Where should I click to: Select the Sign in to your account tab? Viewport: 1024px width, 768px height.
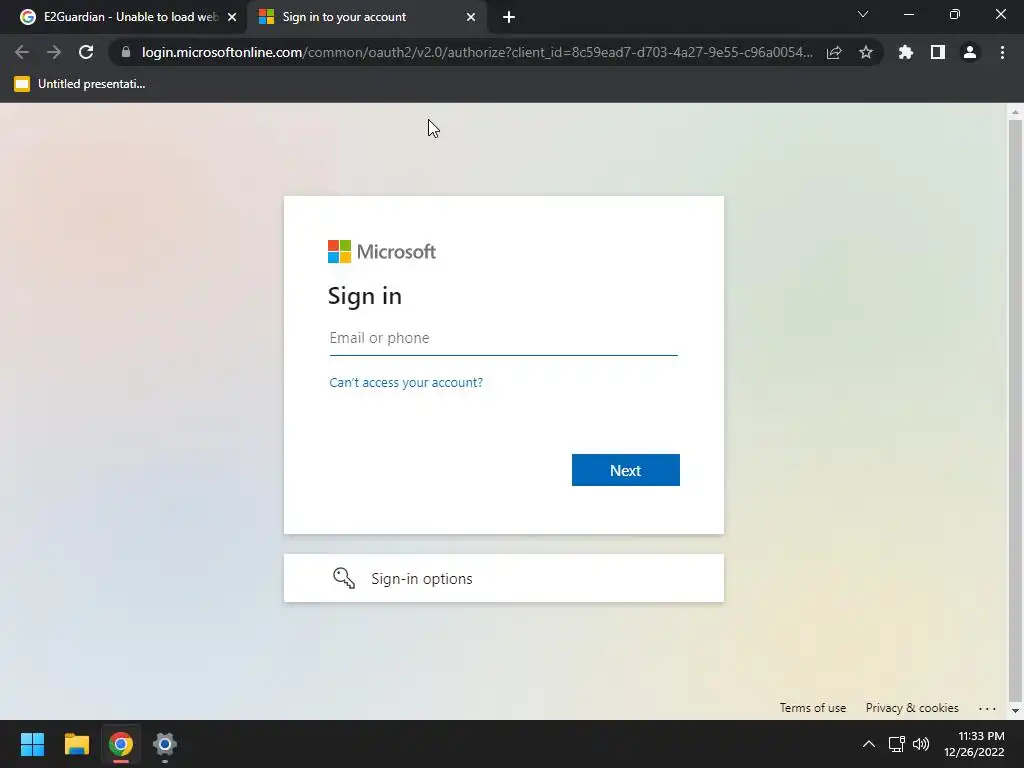(366, 17)
